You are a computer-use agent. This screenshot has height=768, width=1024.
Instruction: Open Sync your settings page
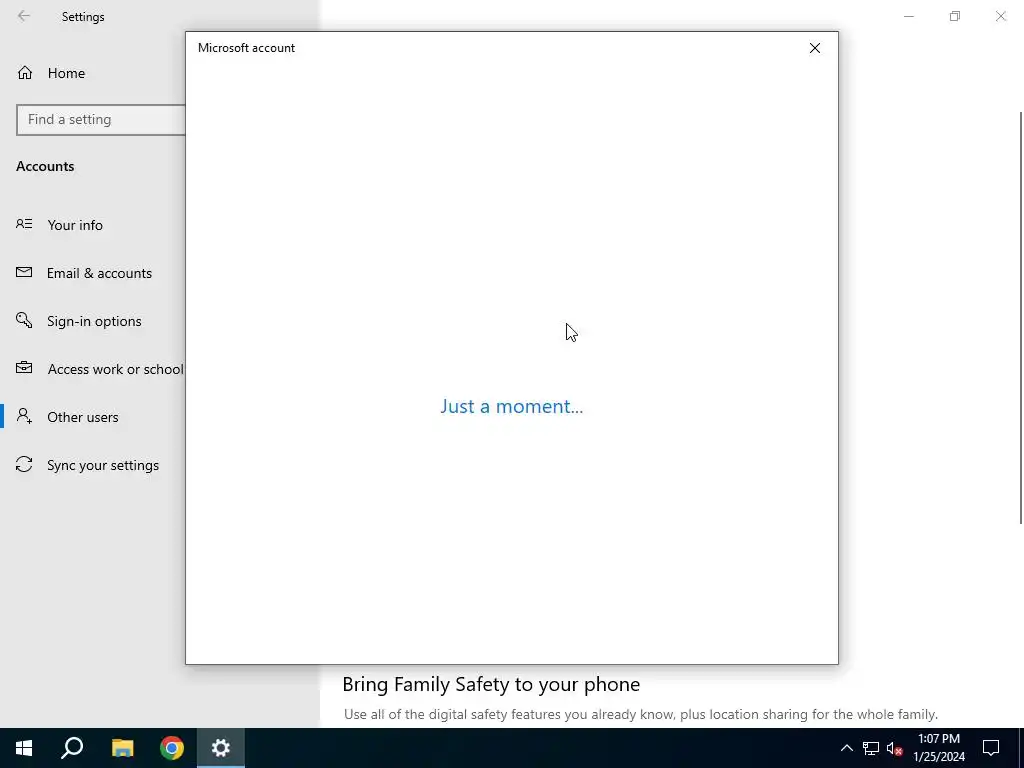pos(103,466)
